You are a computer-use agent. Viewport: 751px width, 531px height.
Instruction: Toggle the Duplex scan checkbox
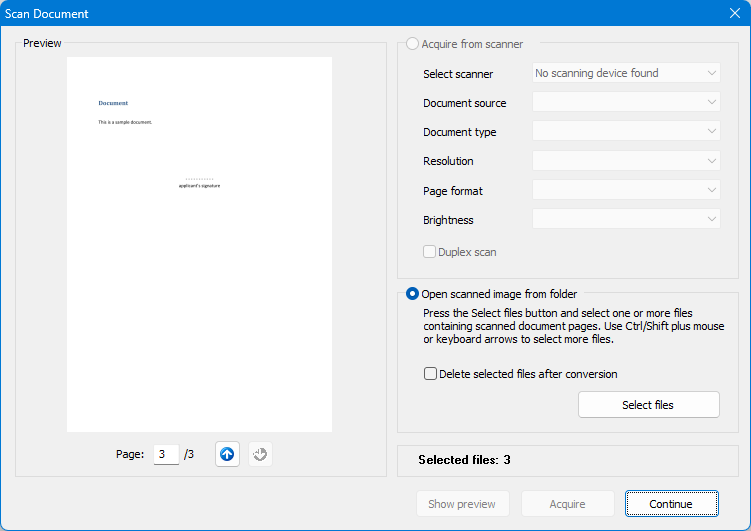click(430, 252)
